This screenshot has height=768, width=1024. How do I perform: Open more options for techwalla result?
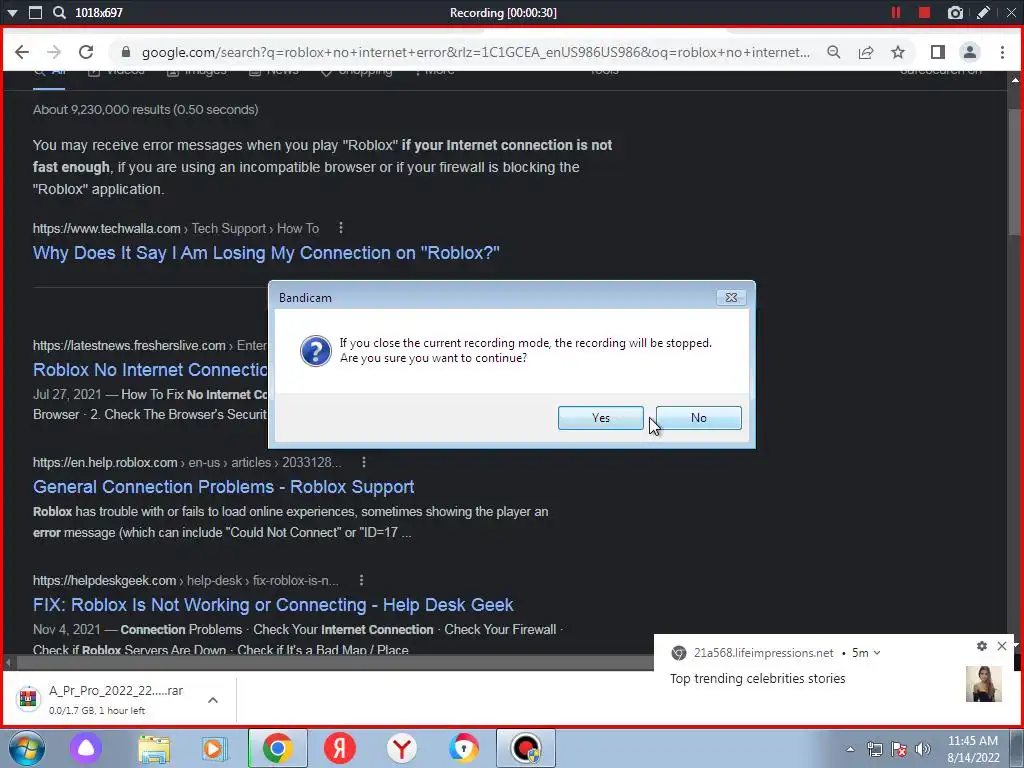[x=340, y=228]
